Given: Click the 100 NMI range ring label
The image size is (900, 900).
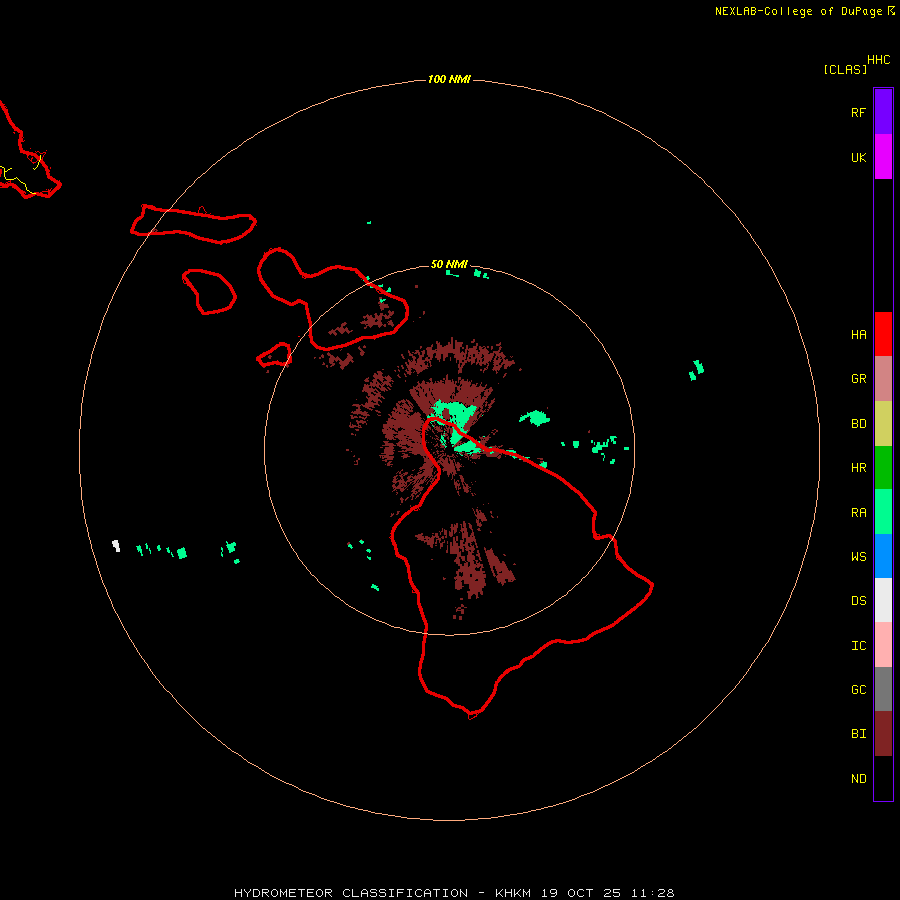Looking at the screenshot, I should 449,79.
